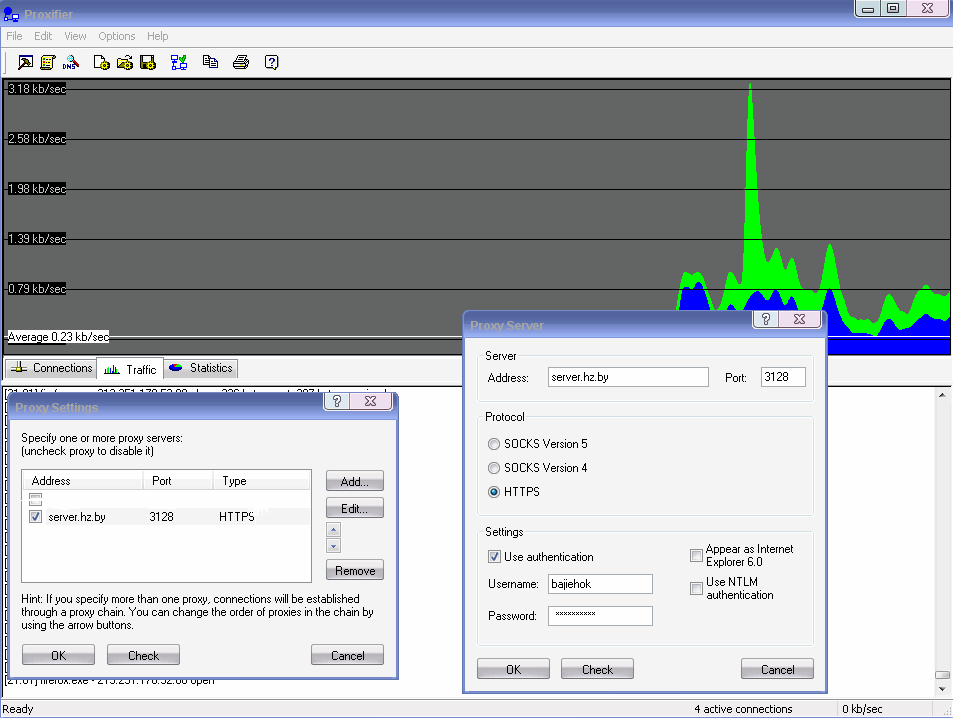Image resolution: width=953 pixels, height=718 pixels.
Task: Click '3.18 kb/sec' graph label
Action: pyautogui.click(x=37, y=89)
